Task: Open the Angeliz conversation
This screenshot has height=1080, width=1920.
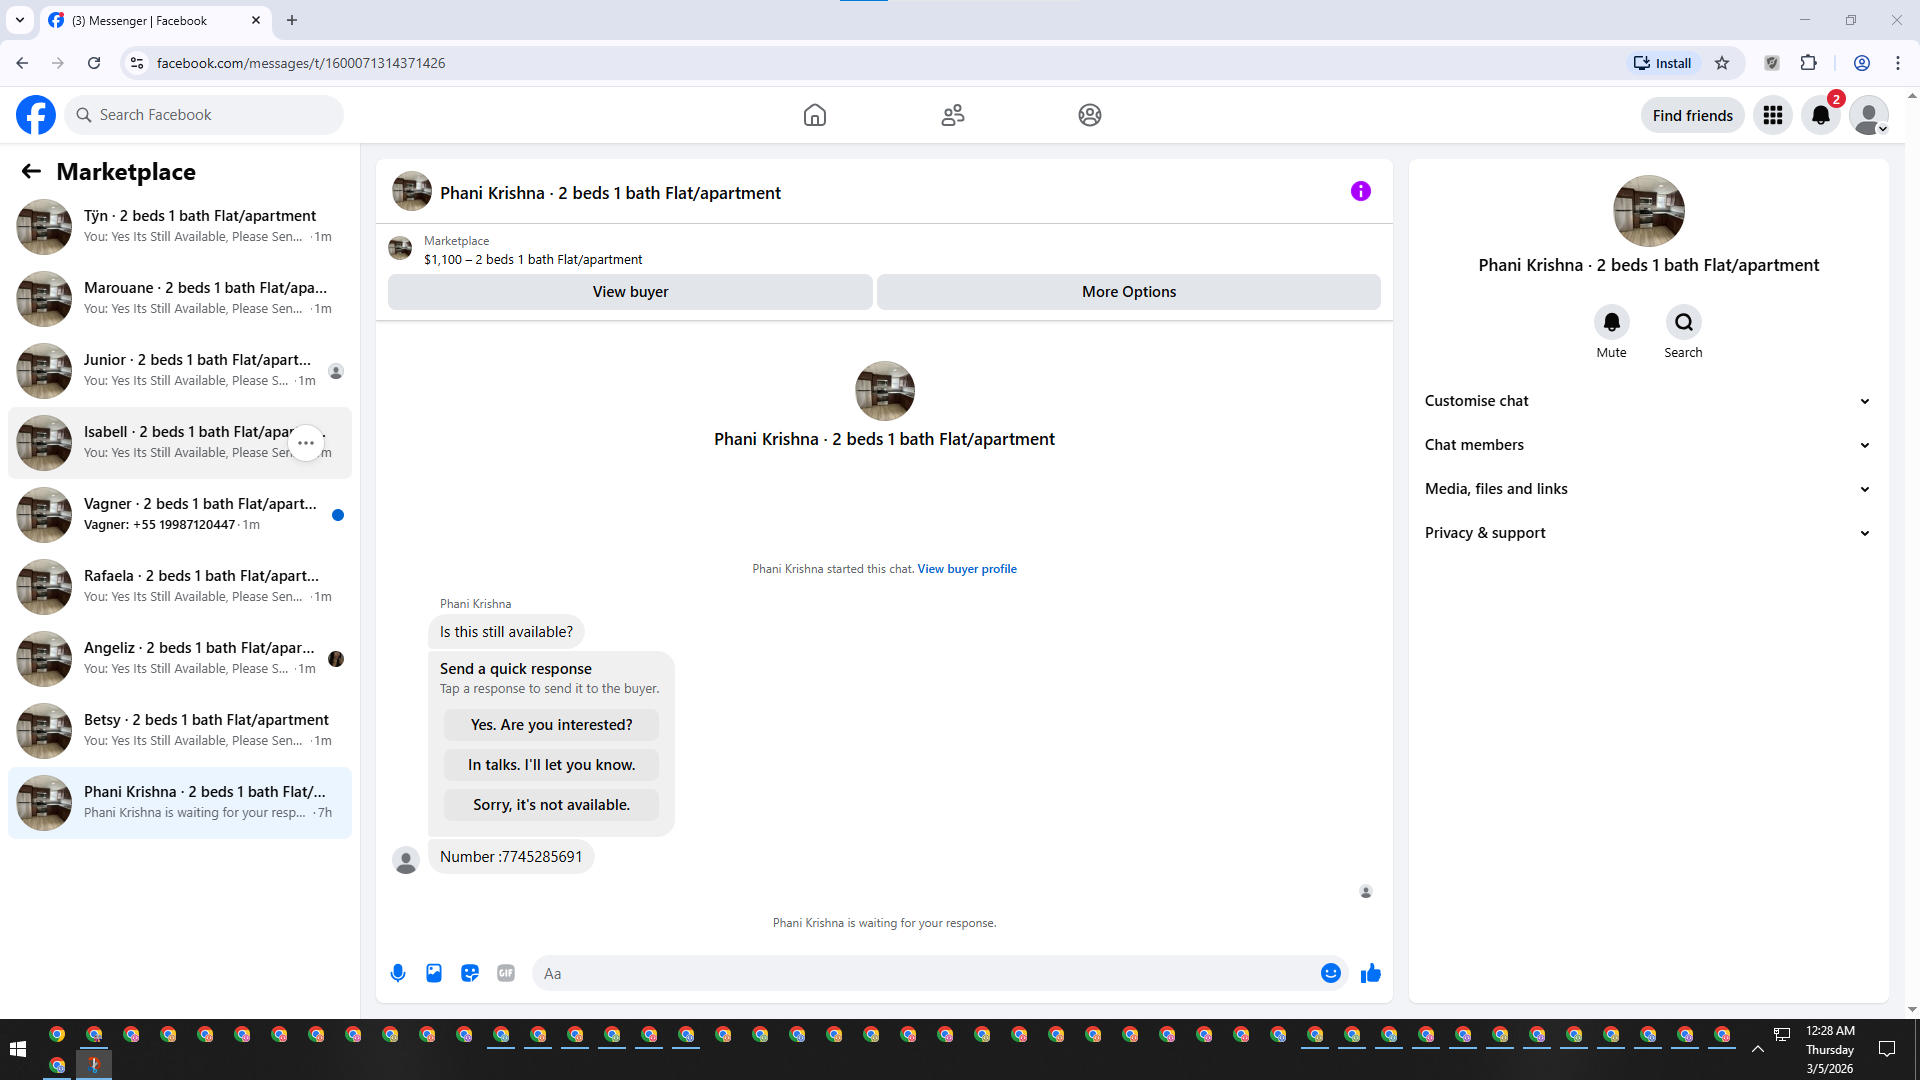Action: click(x=180, y=659)
